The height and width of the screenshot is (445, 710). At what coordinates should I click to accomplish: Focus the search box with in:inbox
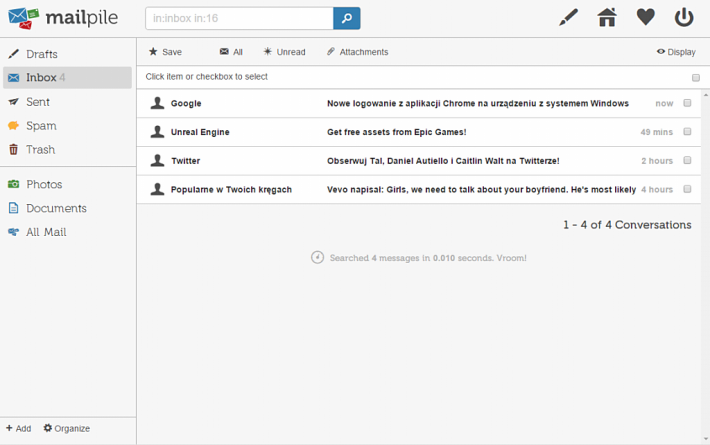pyautogui.click(x=240, y=18)
